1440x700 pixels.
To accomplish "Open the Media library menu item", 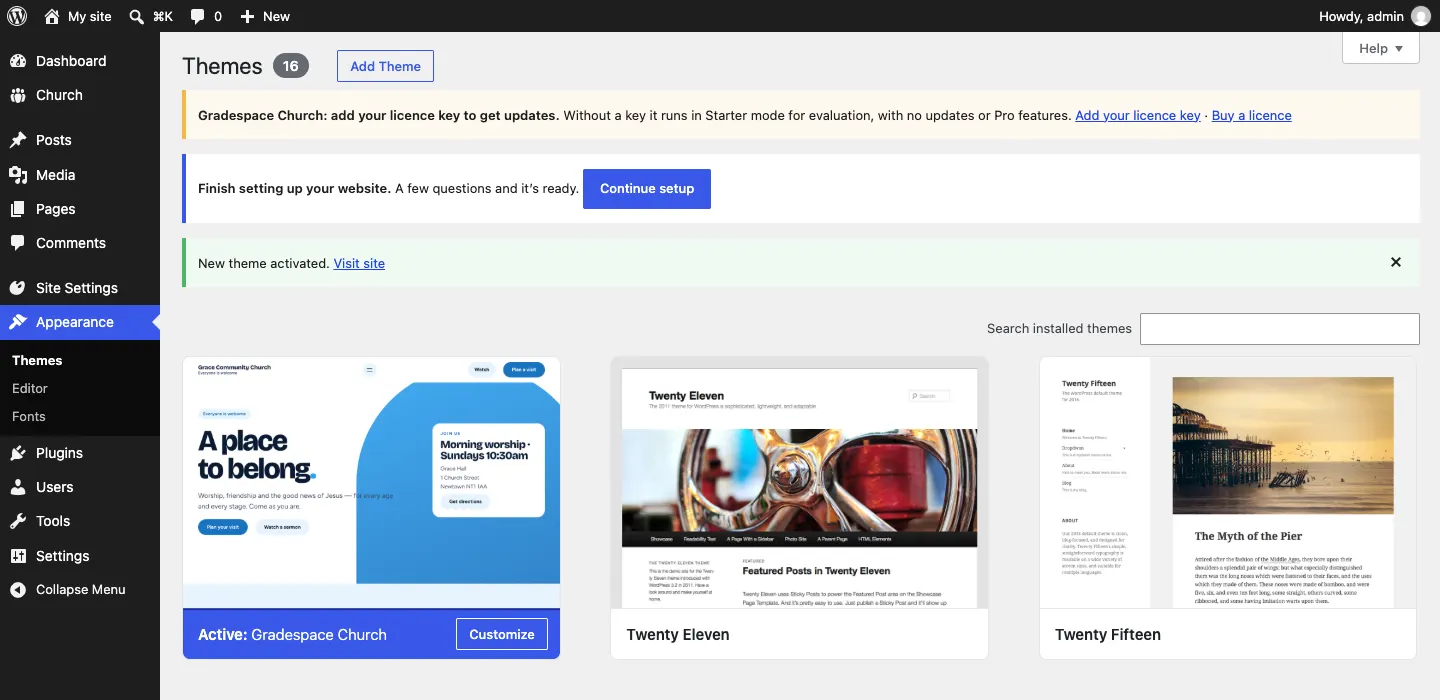I will pyautogui.click(x=80, y=175).
